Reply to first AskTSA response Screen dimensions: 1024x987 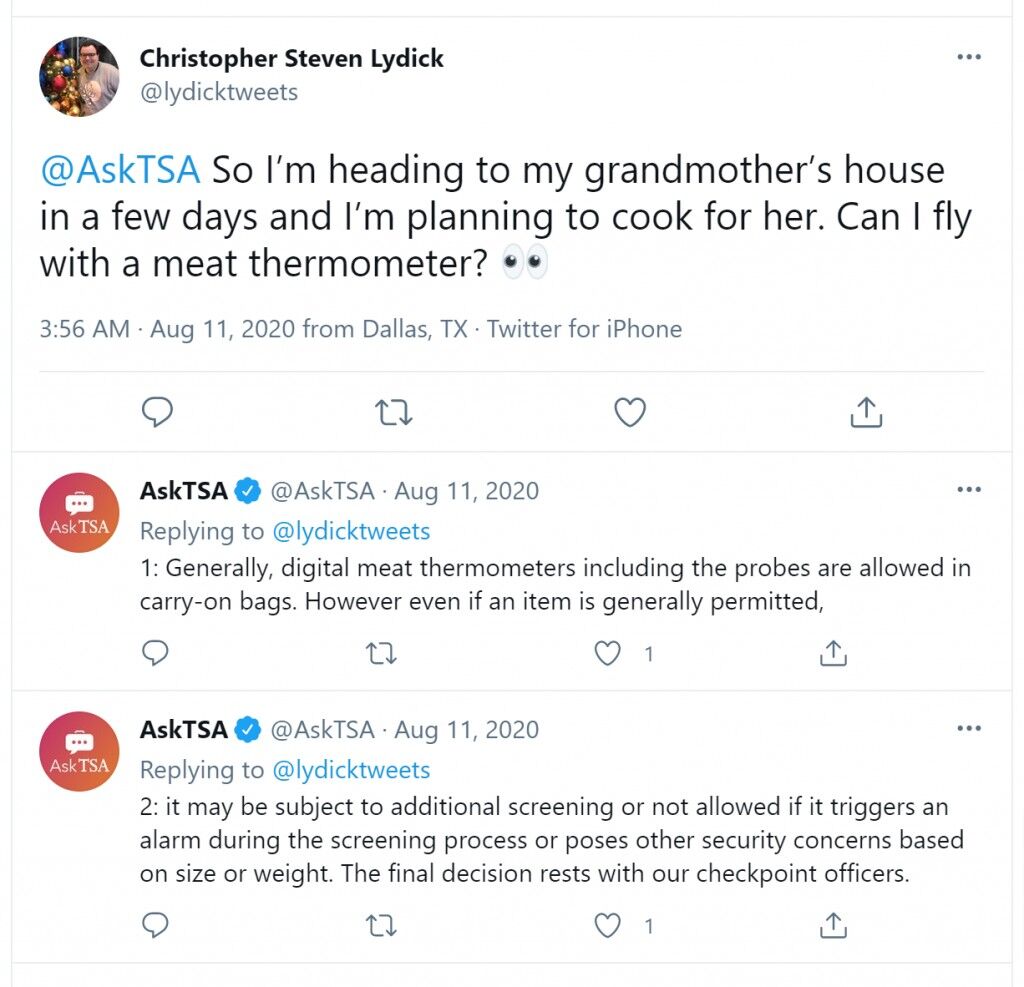tap(155, 653)
